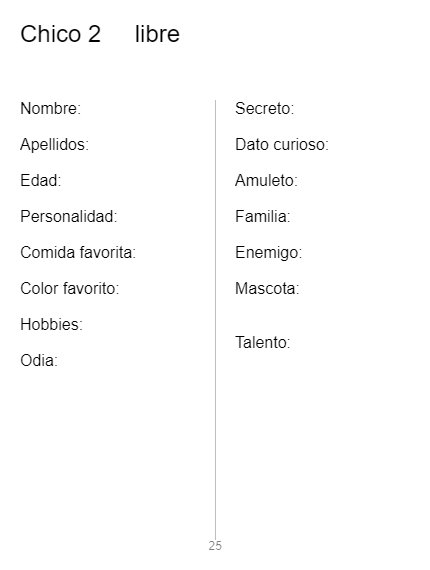Click the 'Talento:' label
The height and width of the screenshot is (570, 430).
262,342
